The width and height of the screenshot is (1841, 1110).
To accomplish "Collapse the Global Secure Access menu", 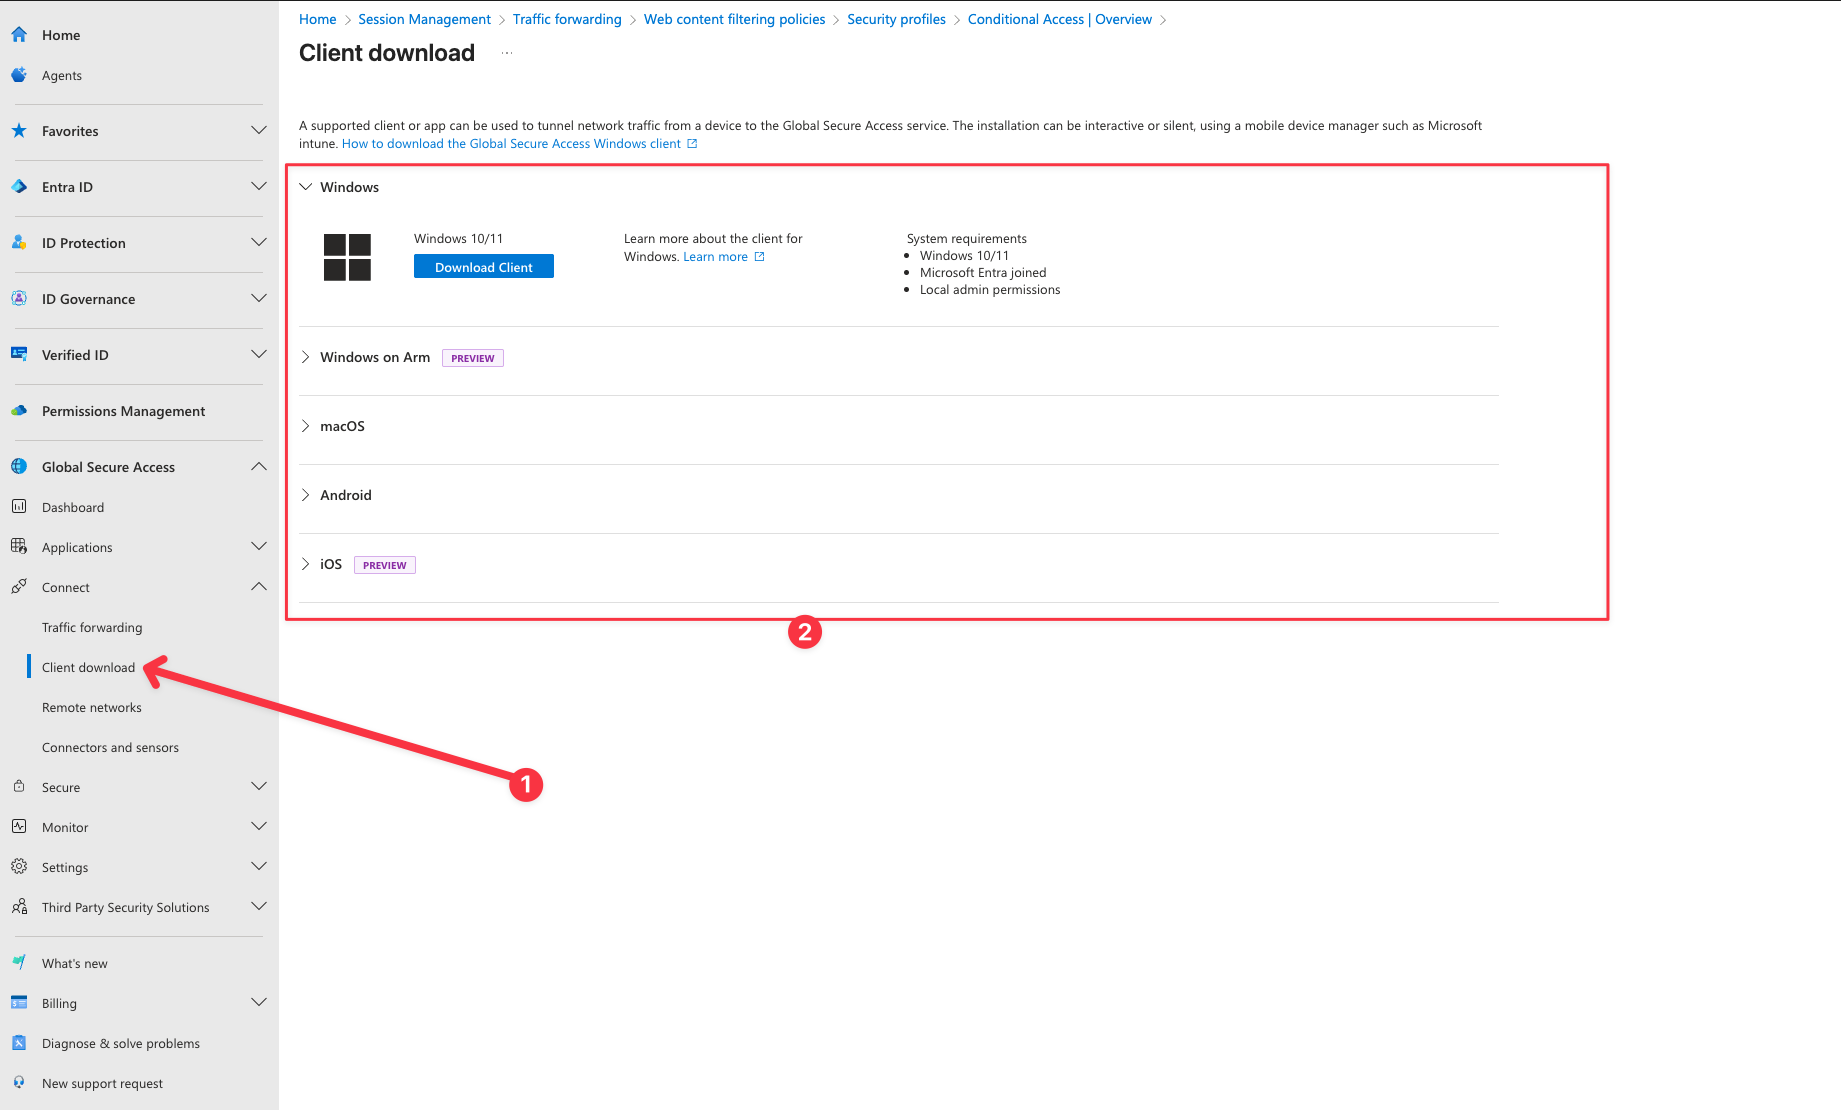I will [x=259, y=467].
